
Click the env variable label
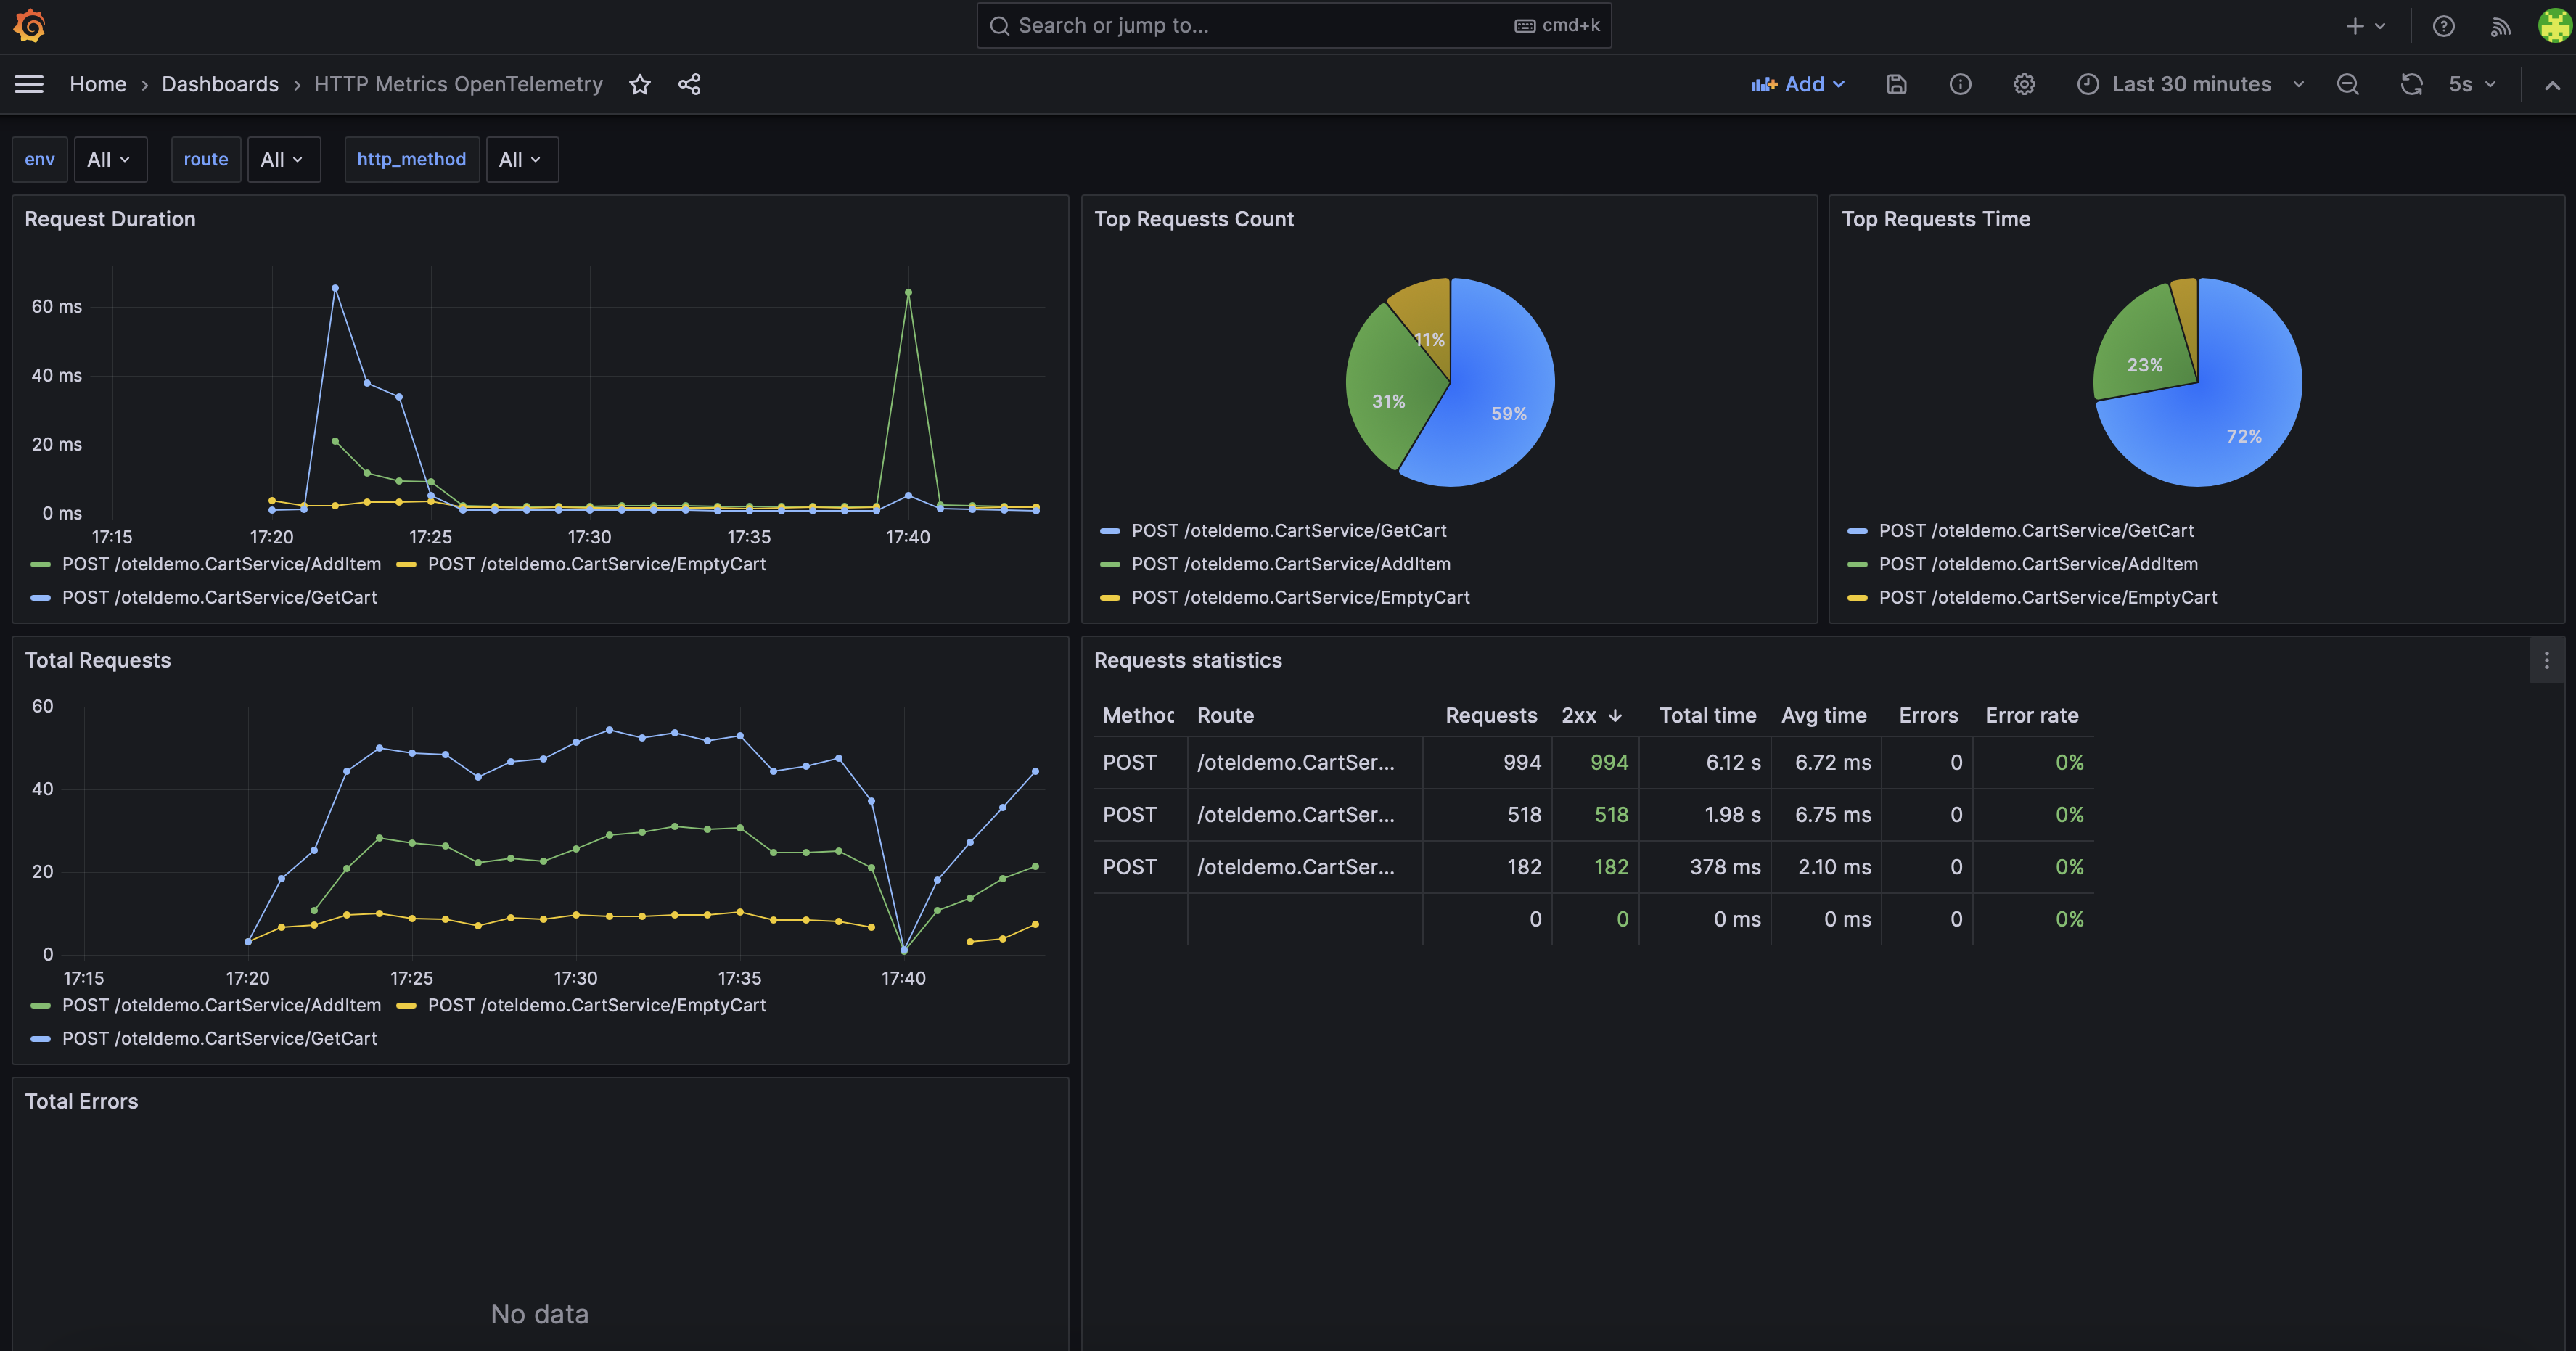click(x=40, y=160)
